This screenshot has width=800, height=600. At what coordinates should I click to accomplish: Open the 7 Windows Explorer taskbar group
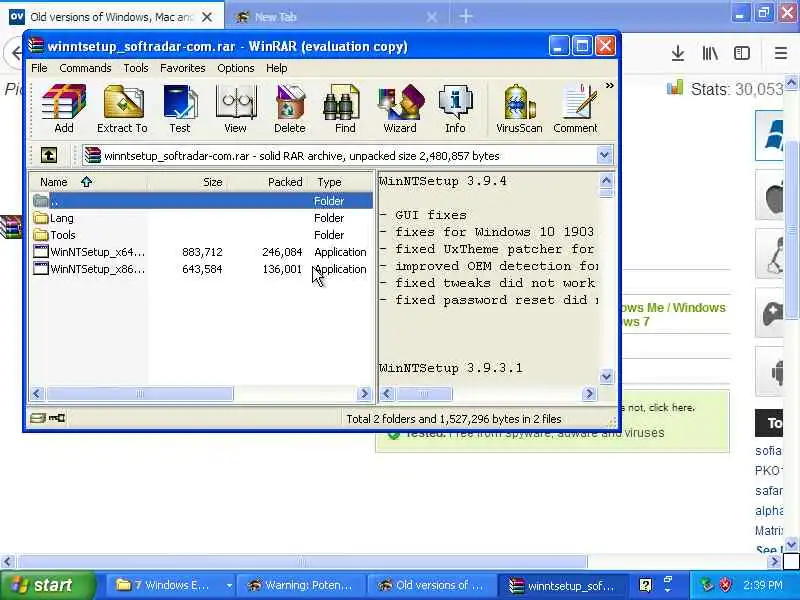click(x=171, y=585)
